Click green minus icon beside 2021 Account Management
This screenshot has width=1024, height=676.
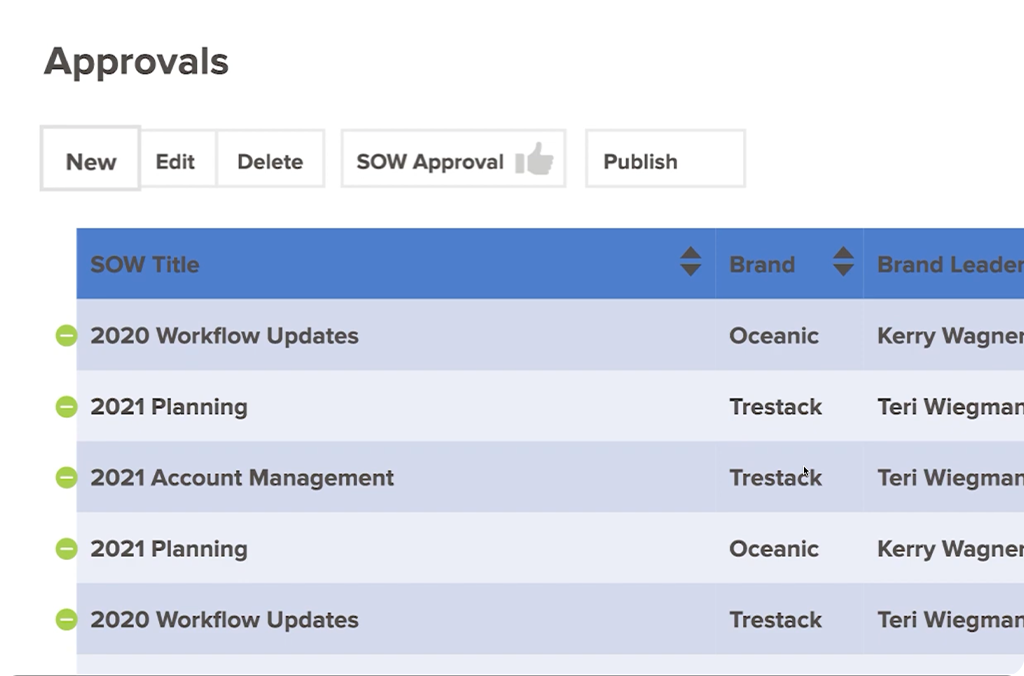point(66,477)
